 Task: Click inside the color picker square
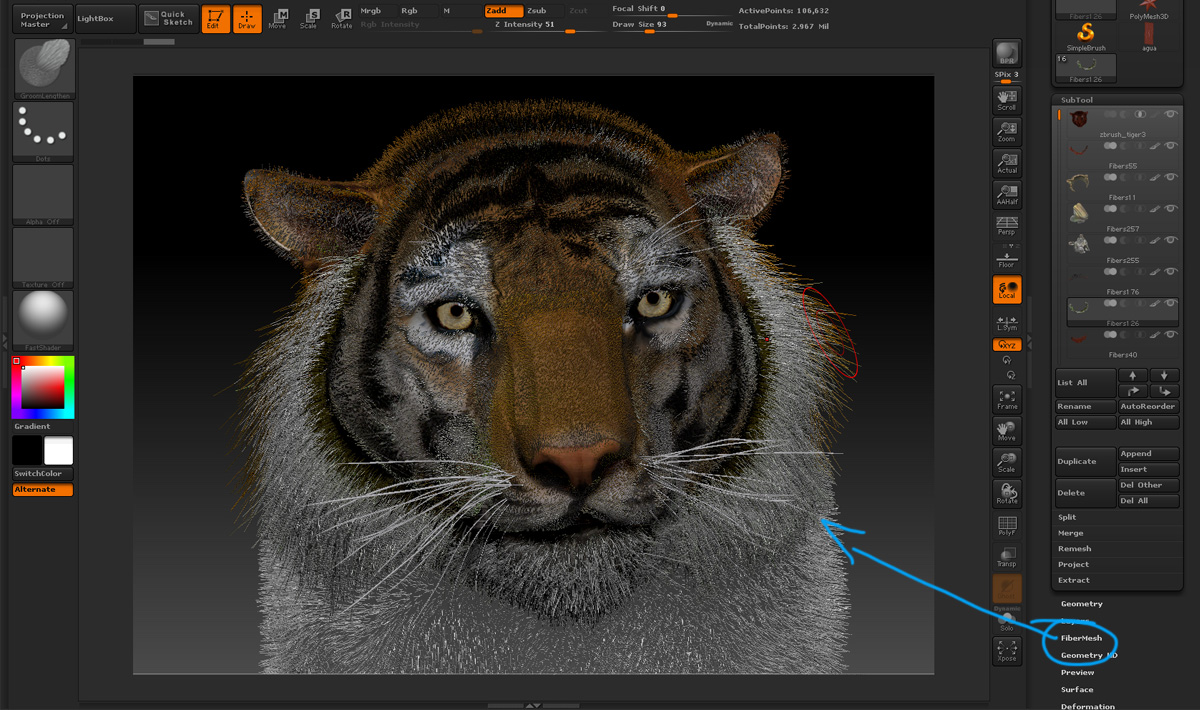pos(43,388)
